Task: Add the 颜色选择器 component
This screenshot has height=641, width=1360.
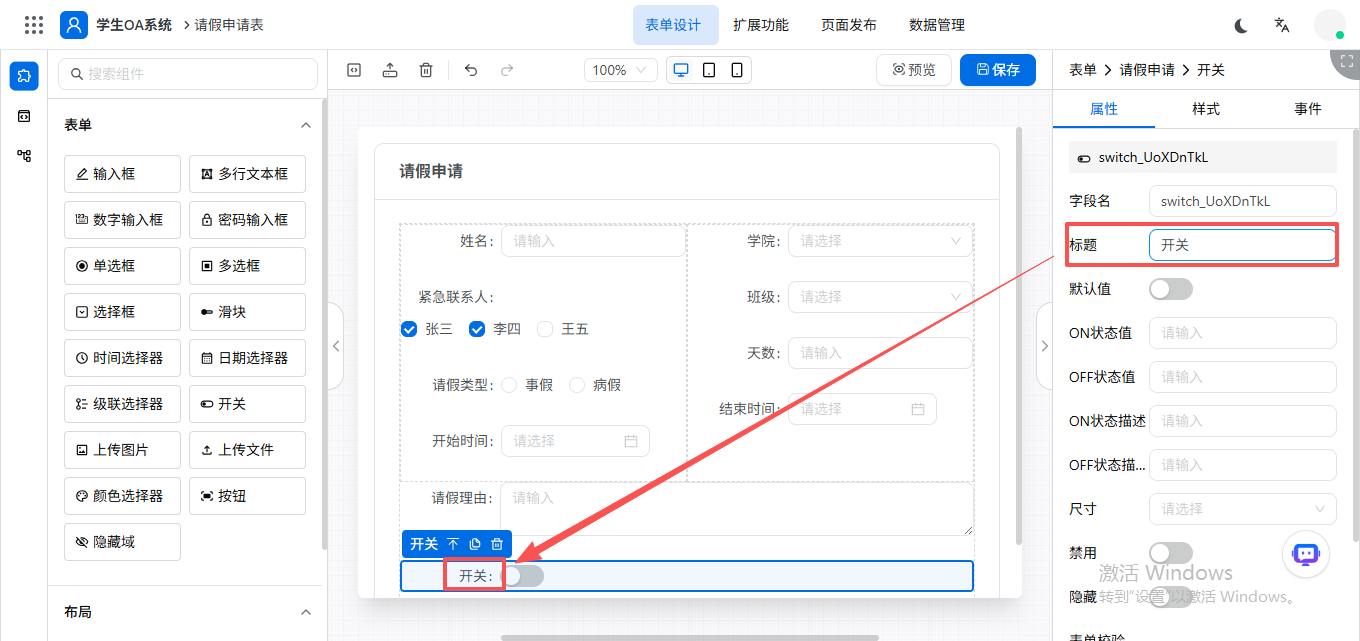Action: point(122,496)
